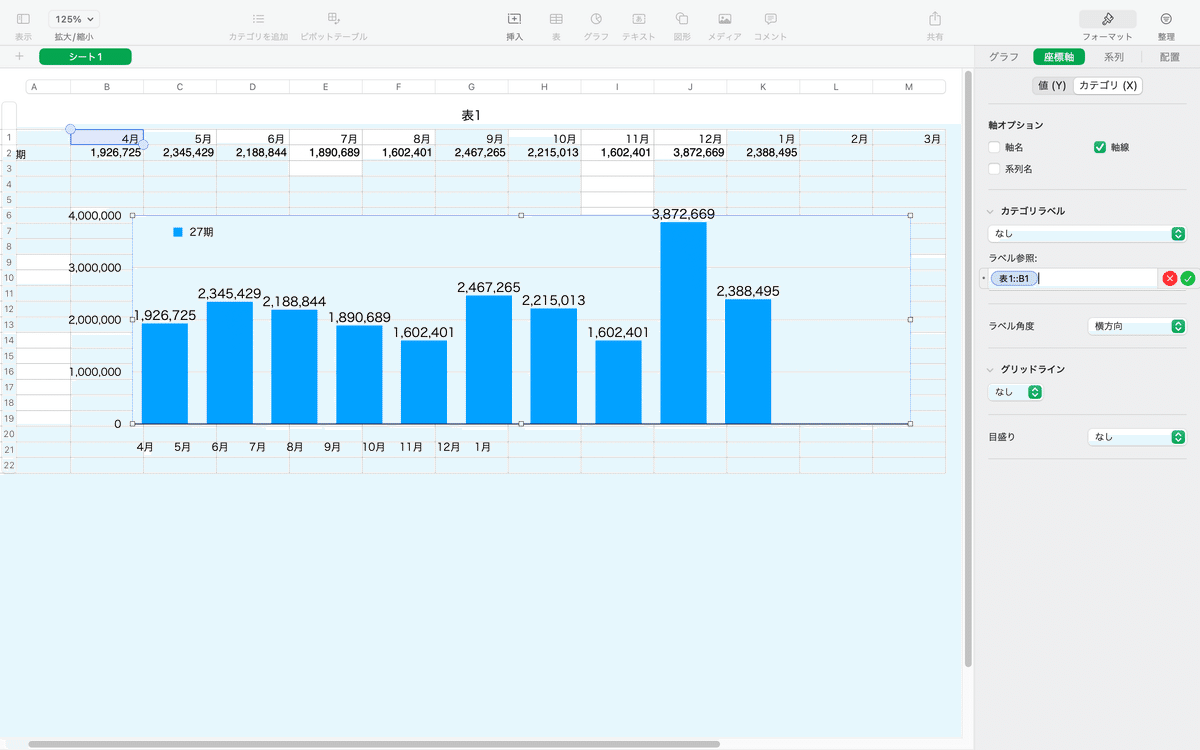The image size is (1200, 750).
Task: Click the tallest bar labeled 3,872,669
Action: [683, 323]
